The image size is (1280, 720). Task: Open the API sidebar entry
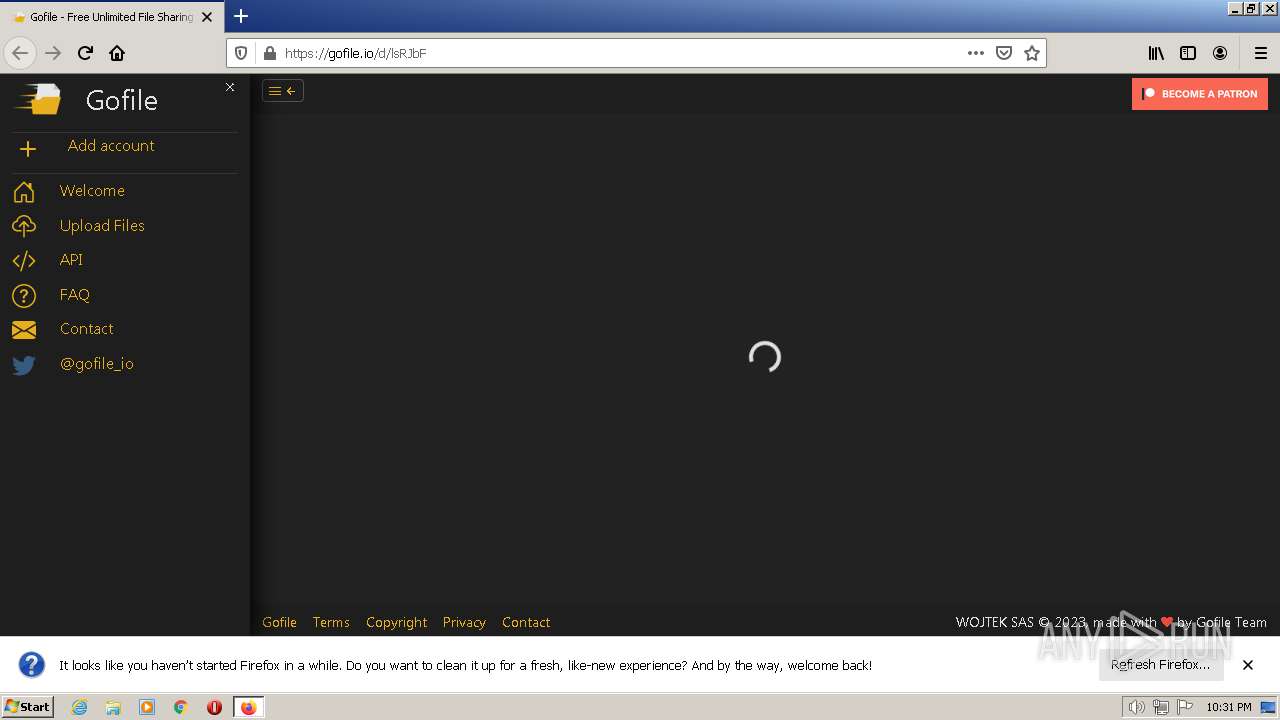(71, 260)
